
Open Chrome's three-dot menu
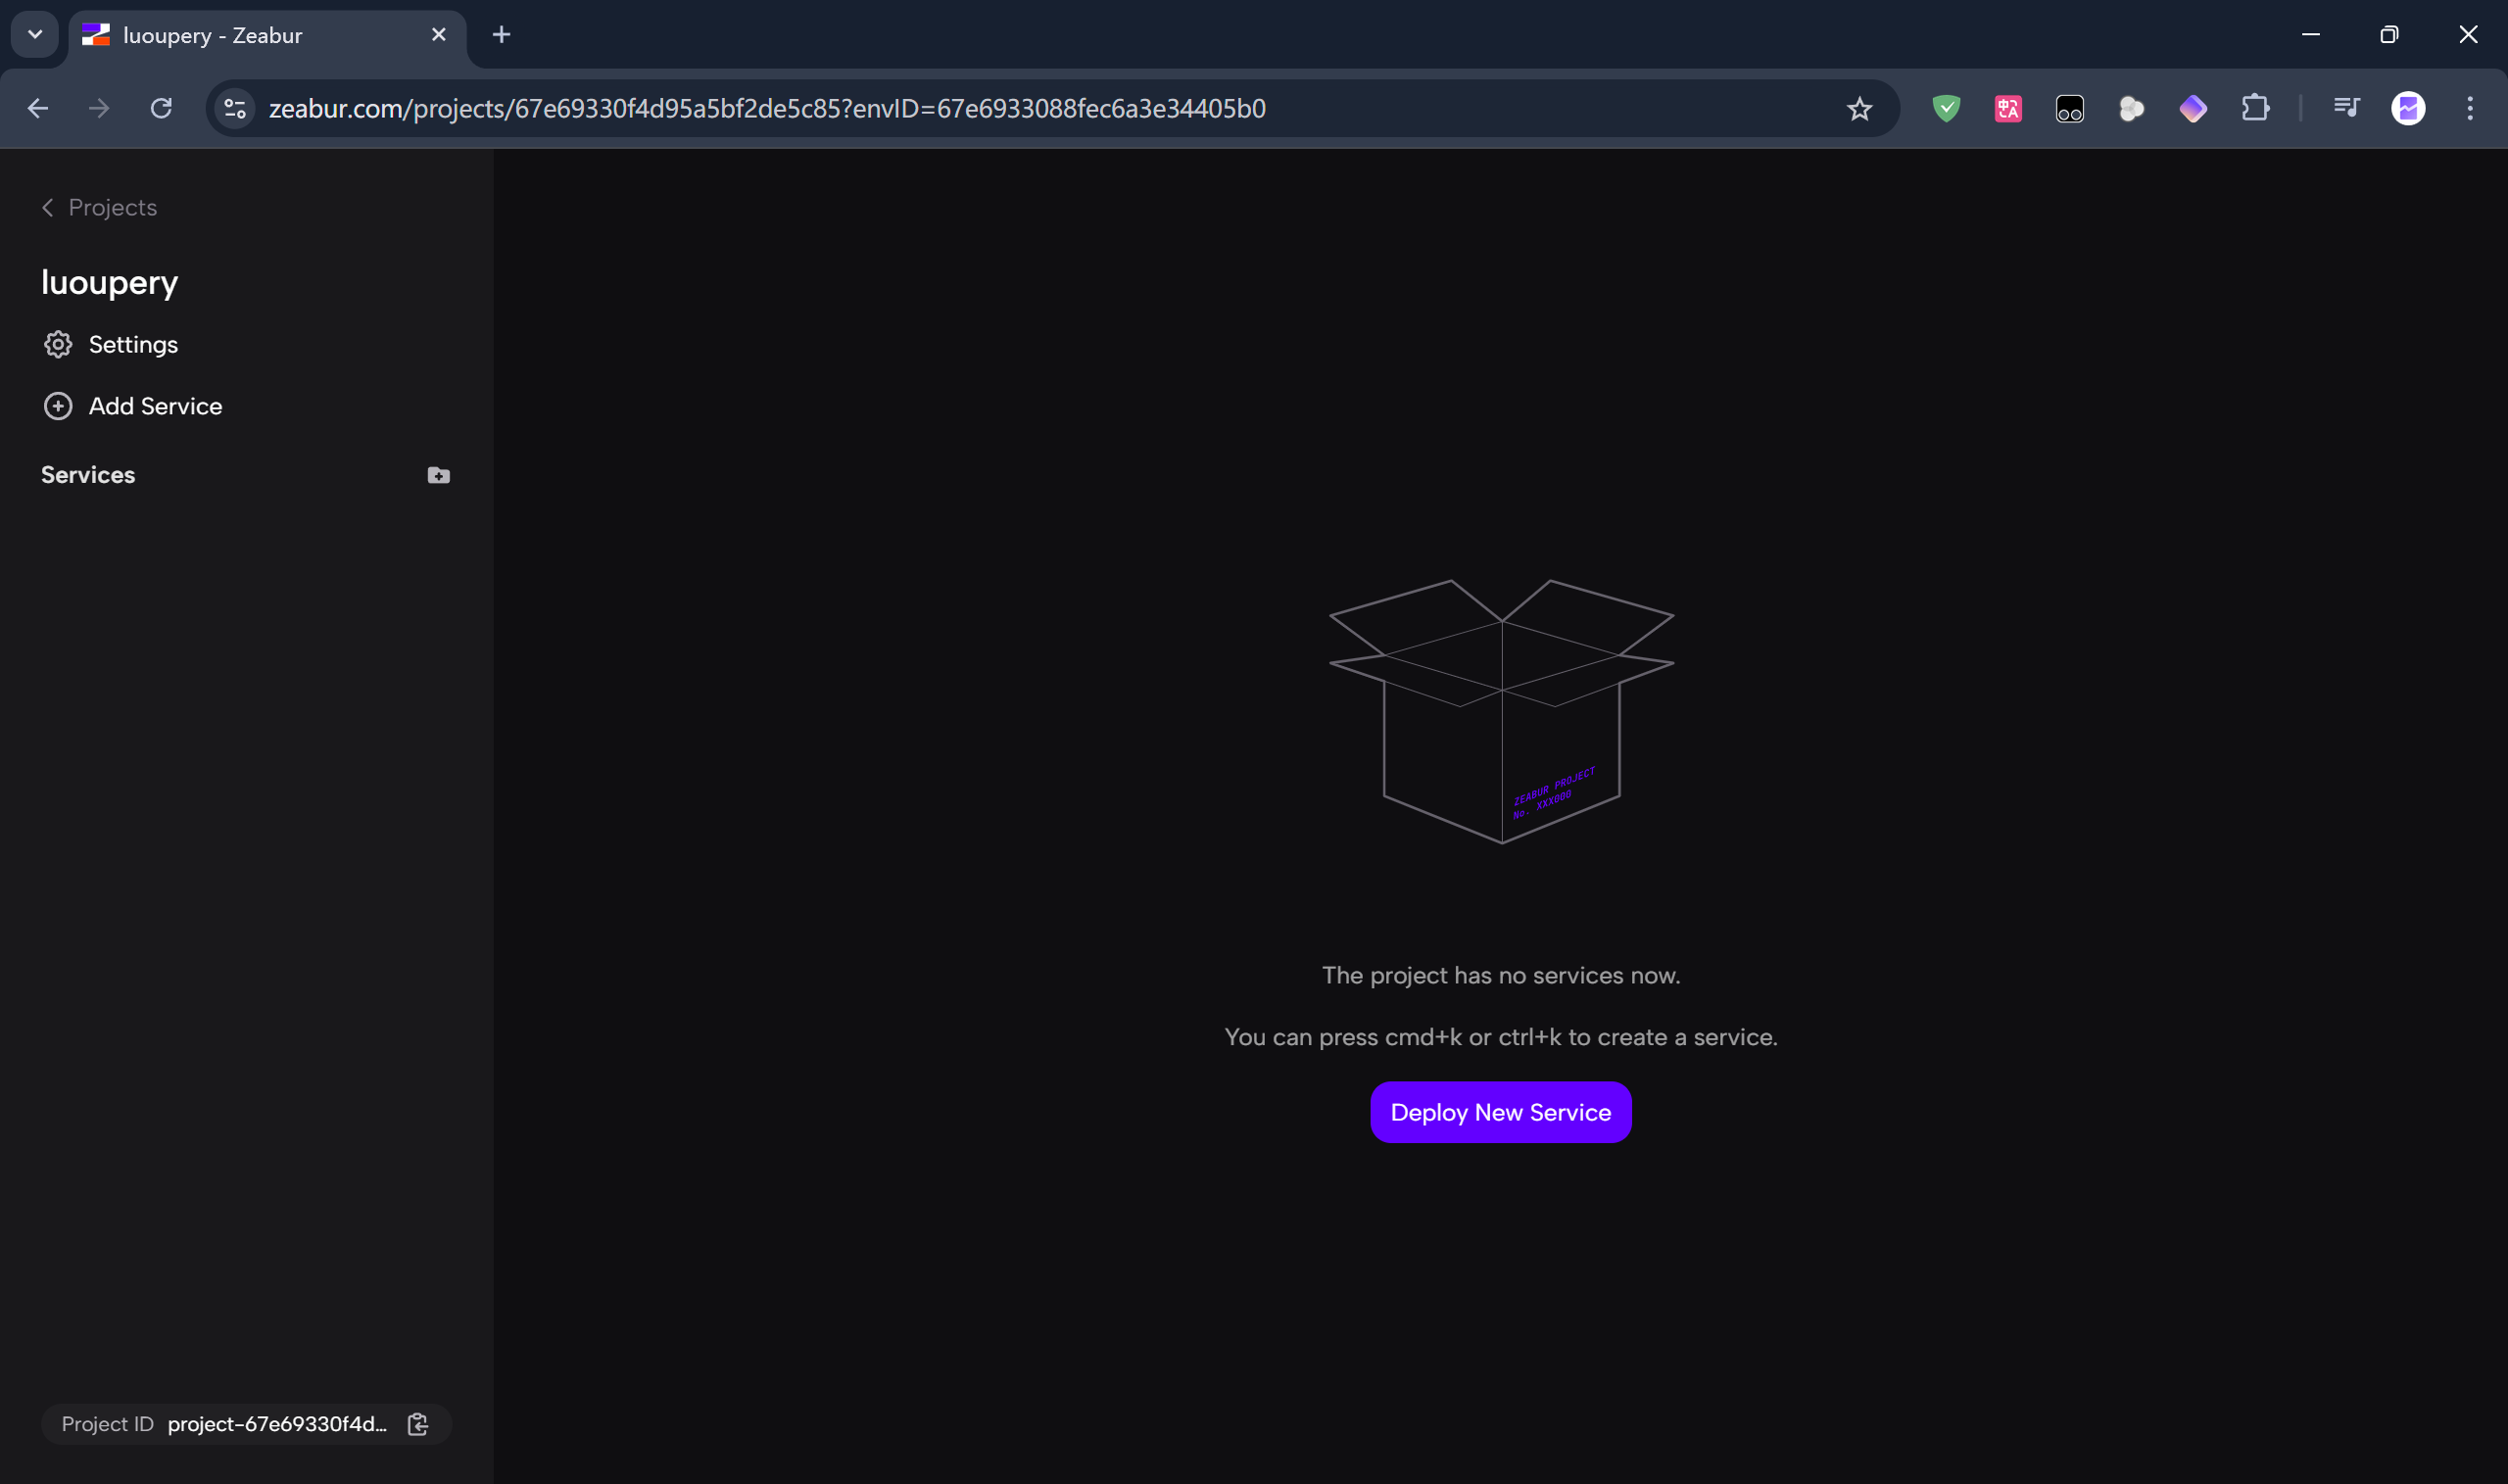(2470, 108)
